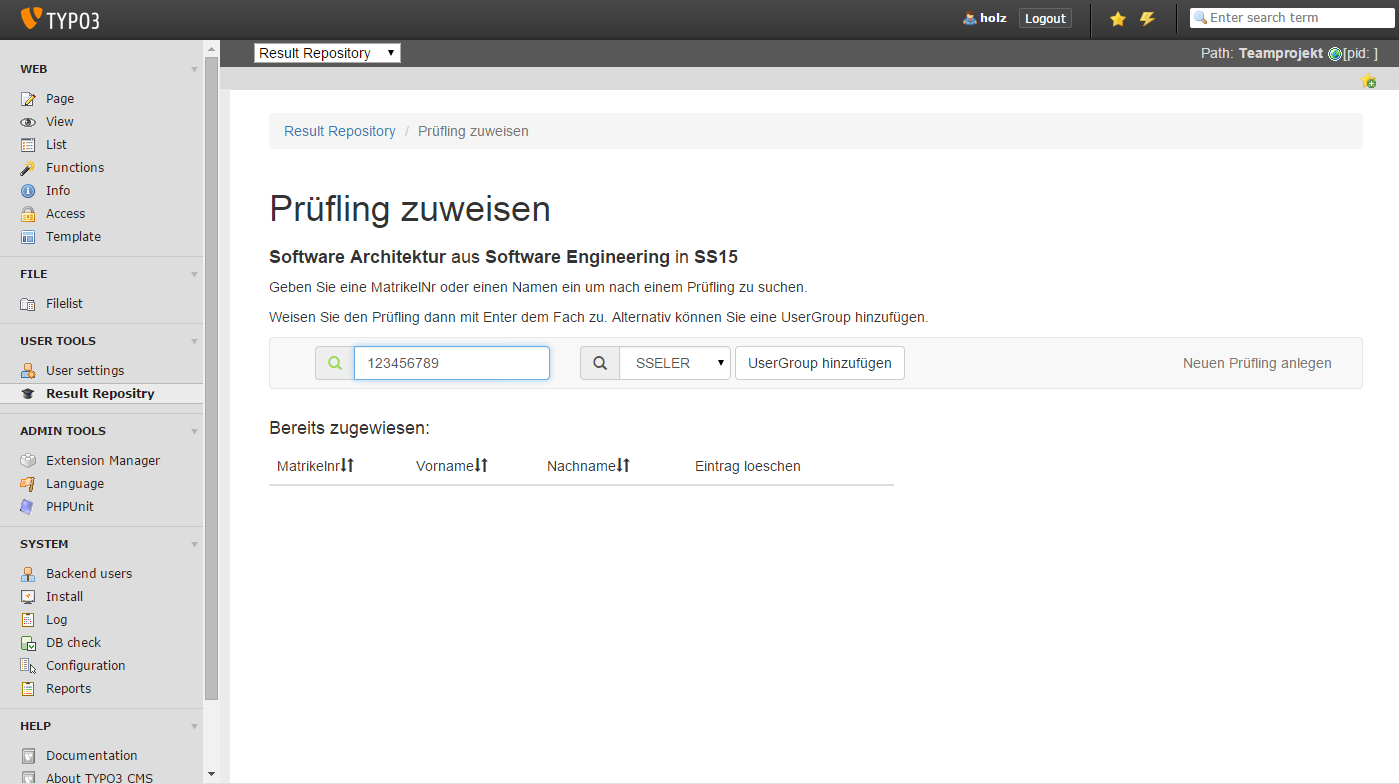Viewport: 1399px width, 784px height.
Task: Click the sidebar vertical scrollbar
Action: point(211,380)
